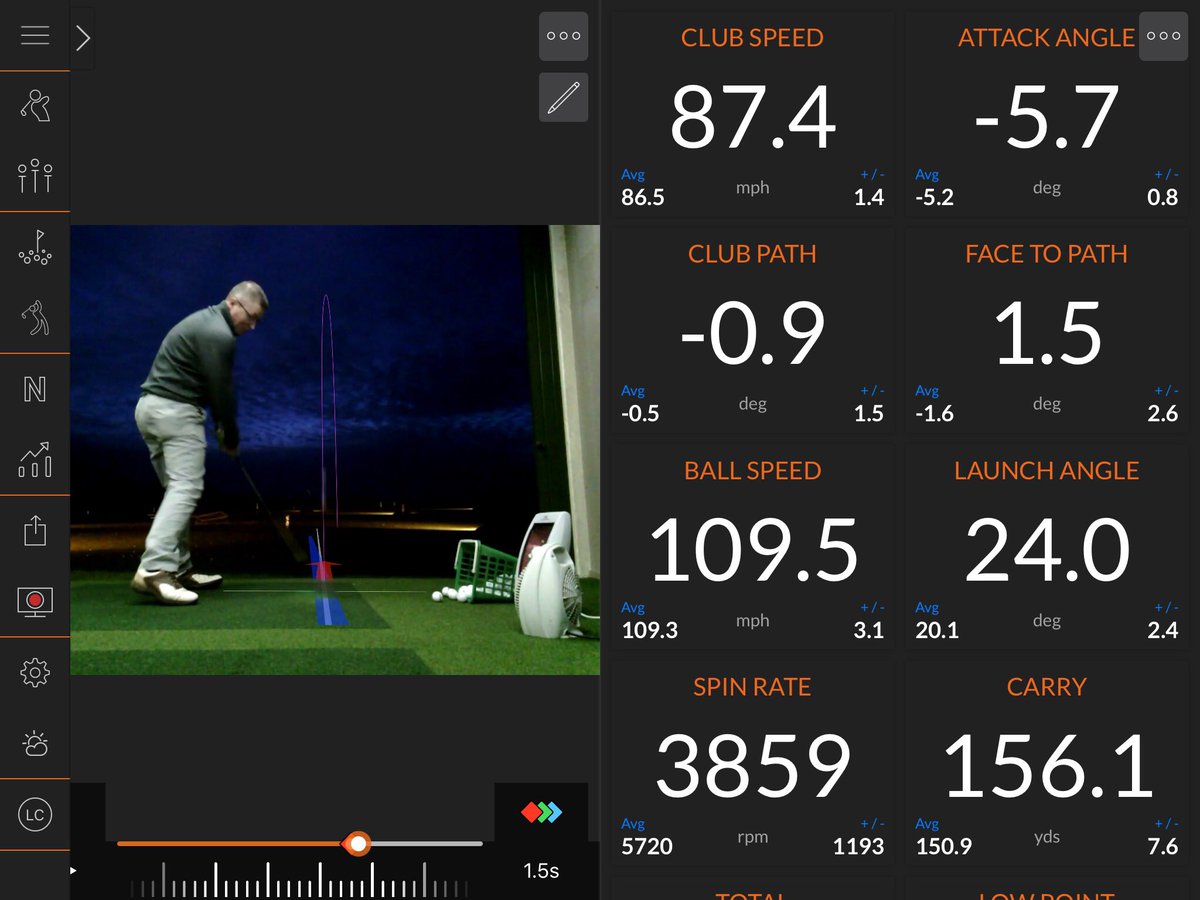Open the overflow menu above the video
1200x900 pixels.
[x=563, y=36]
